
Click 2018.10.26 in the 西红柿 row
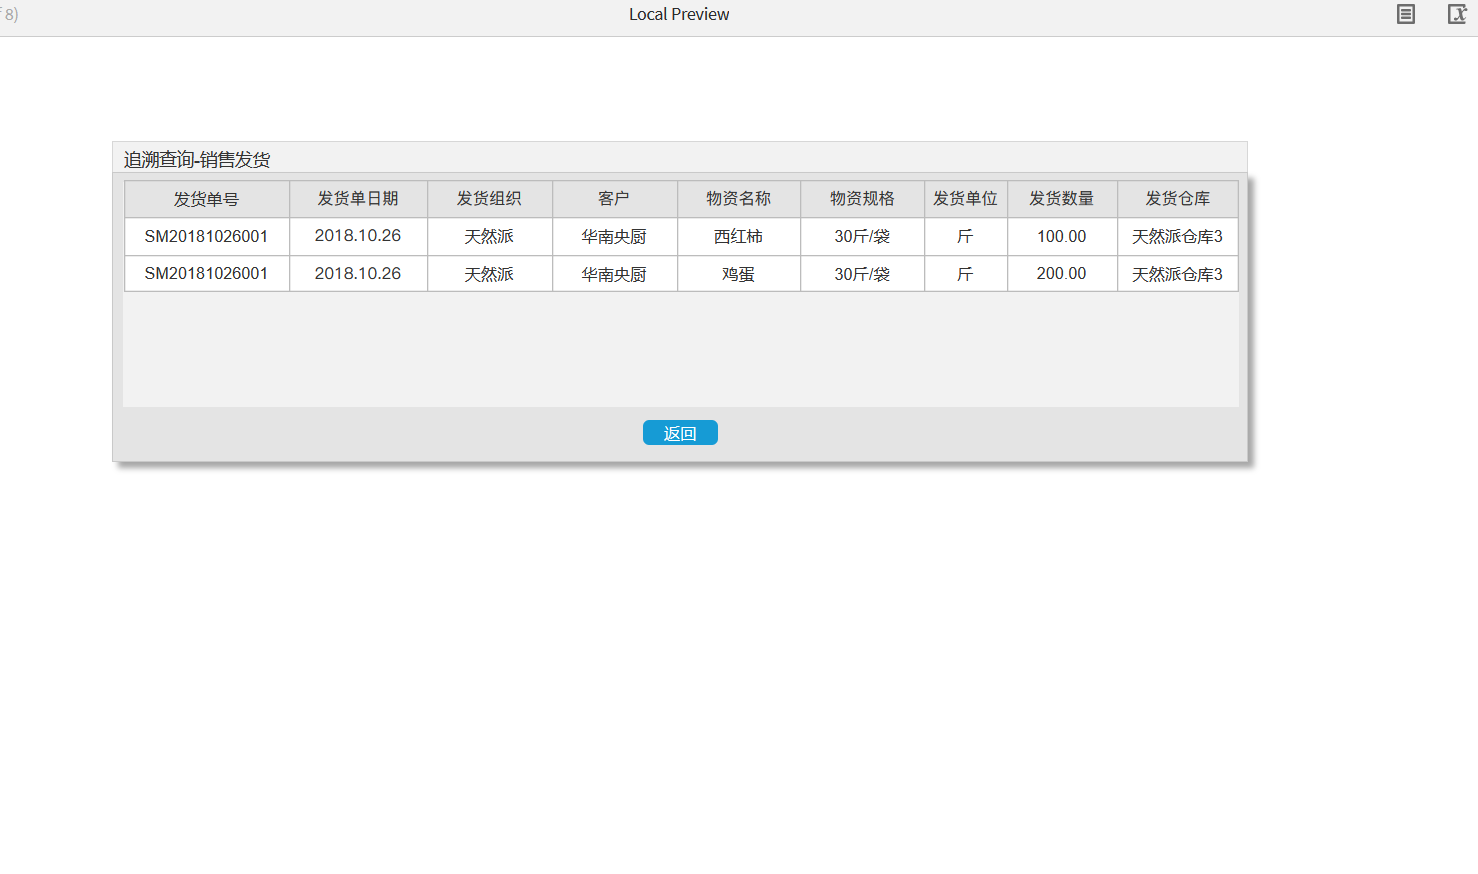click(358, 237)
